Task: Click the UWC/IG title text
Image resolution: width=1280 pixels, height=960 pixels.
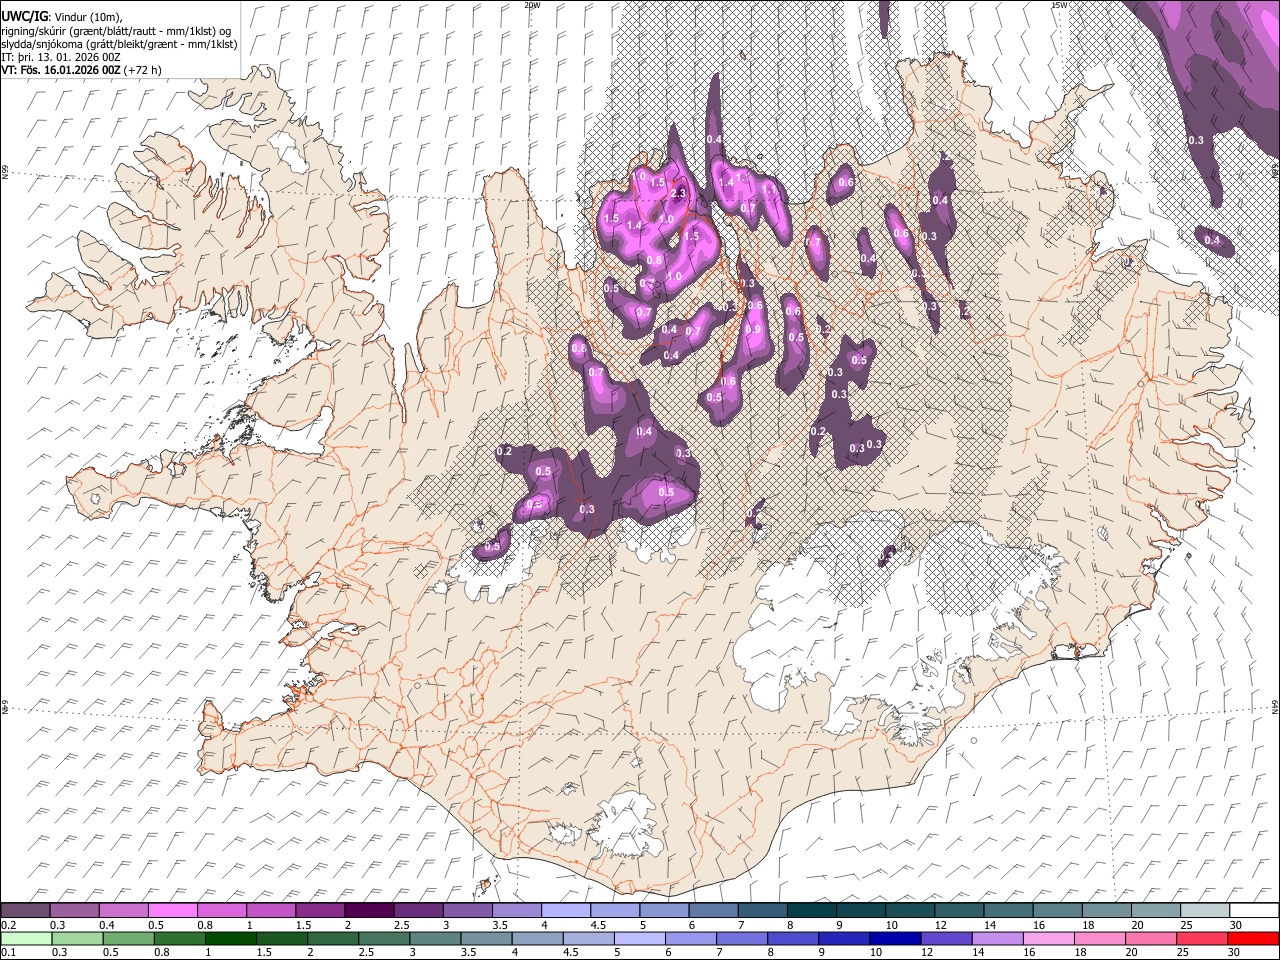Action: 24,17
